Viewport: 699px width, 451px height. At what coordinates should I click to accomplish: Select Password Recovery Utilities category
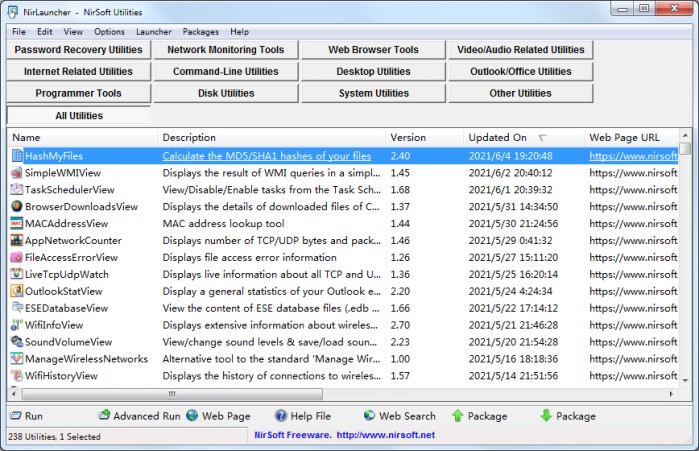78,49
